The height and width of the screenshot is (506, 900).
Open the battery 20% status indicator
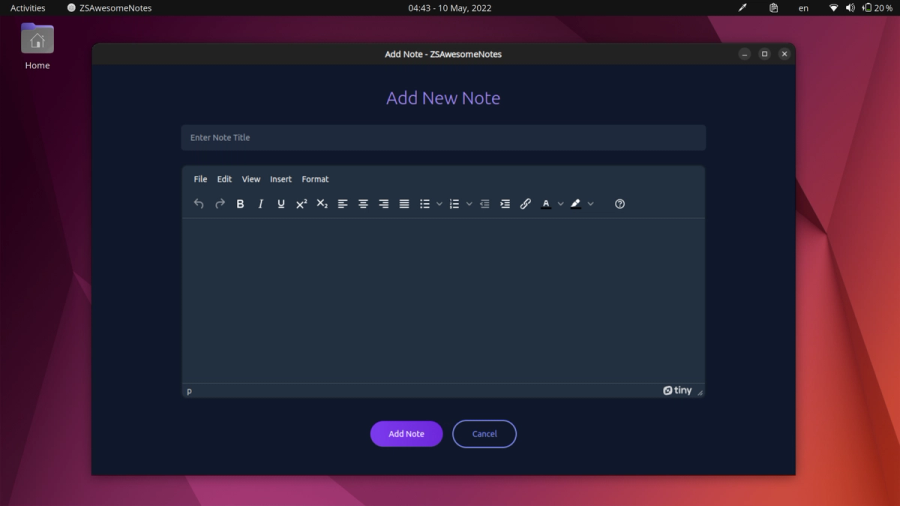877,8
